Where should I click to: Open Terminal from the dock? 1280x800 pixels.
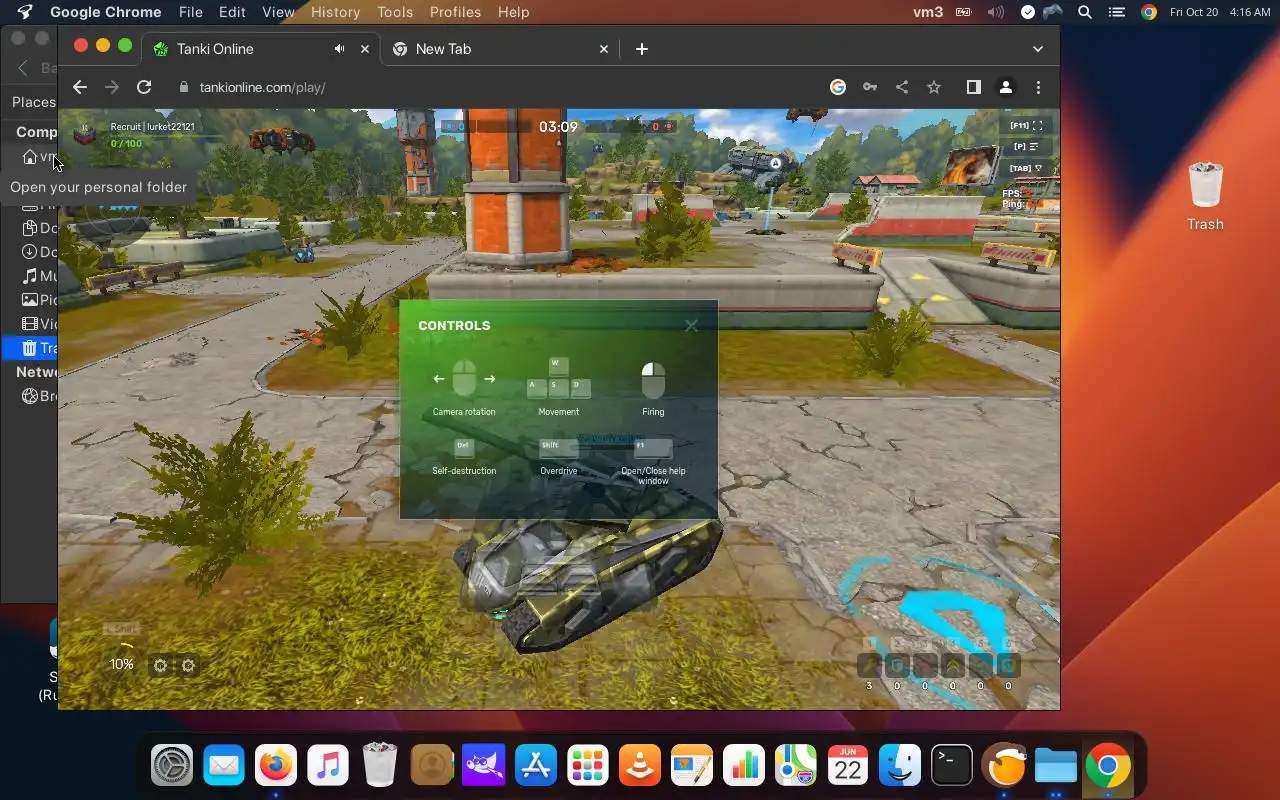tap(952, 767)
